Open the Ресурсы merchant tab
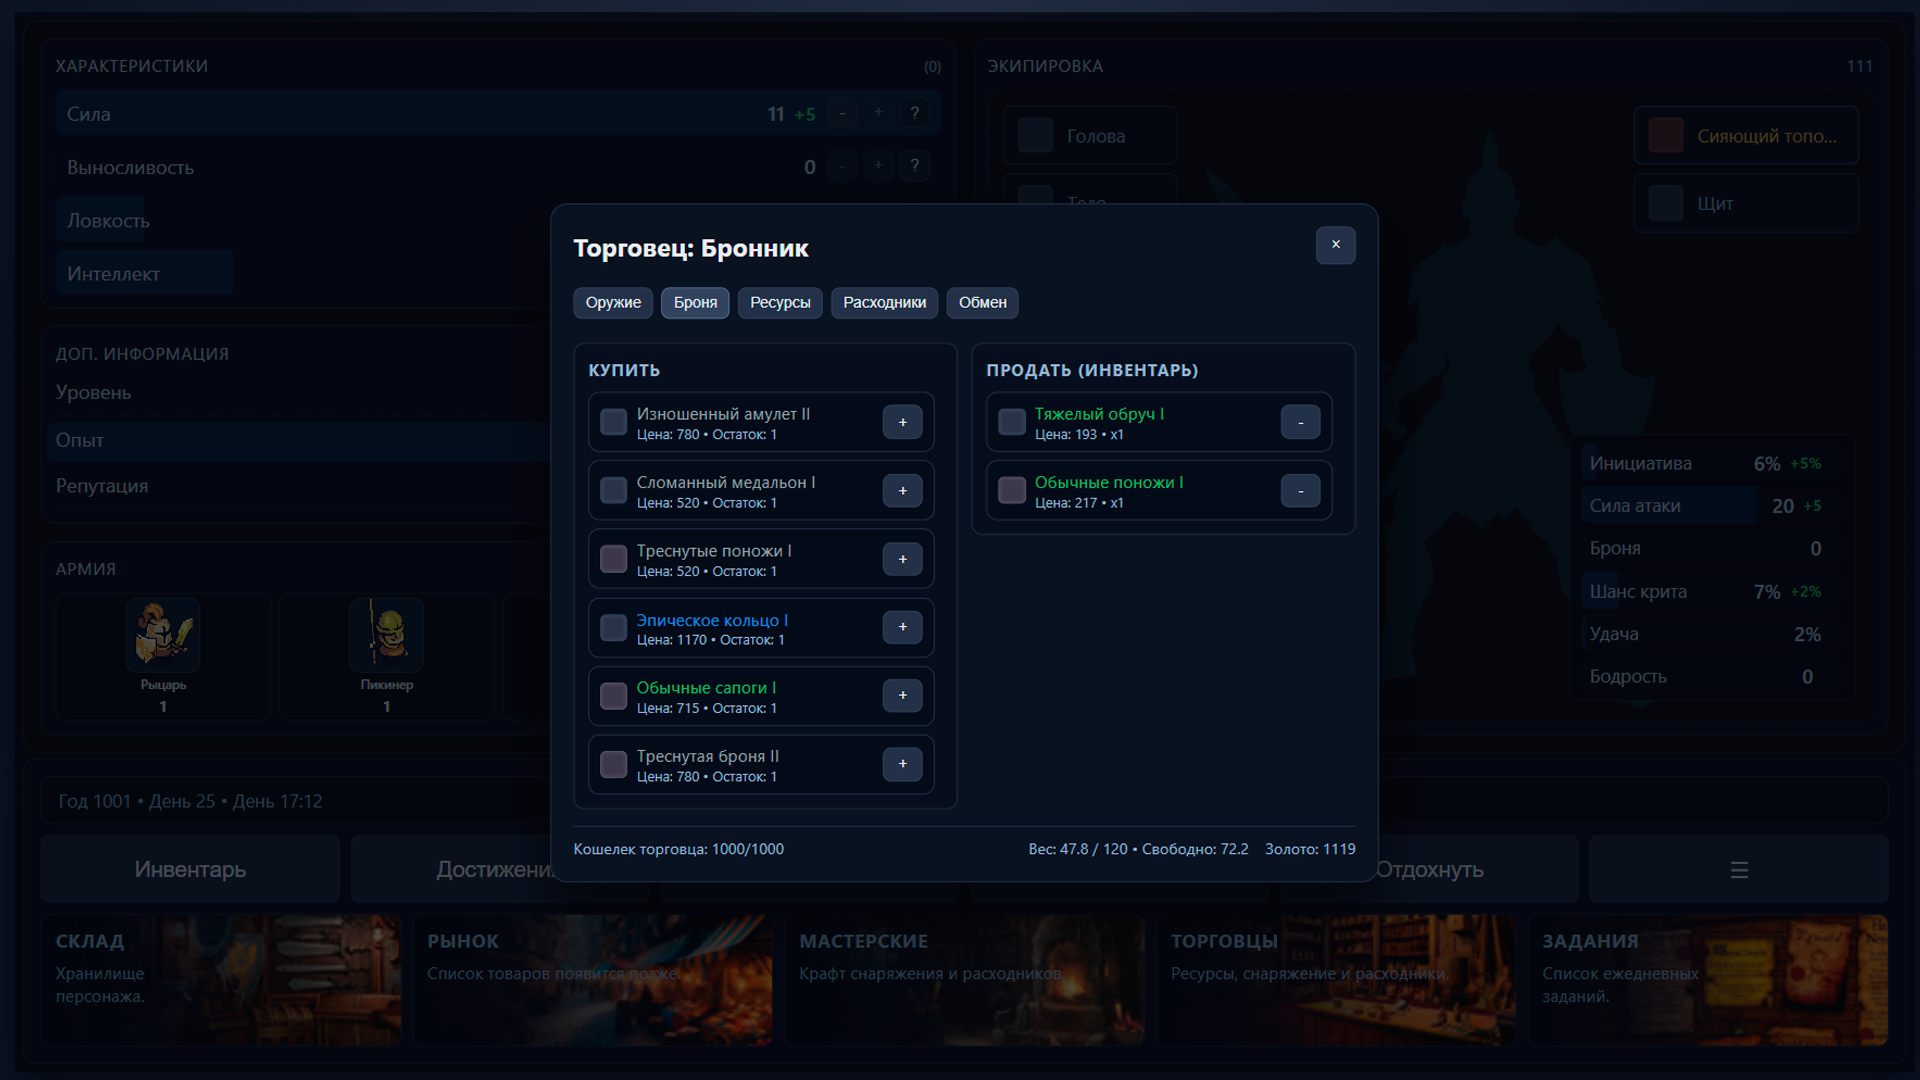This screenshot has width=1920, height=1080. [779, 303]
